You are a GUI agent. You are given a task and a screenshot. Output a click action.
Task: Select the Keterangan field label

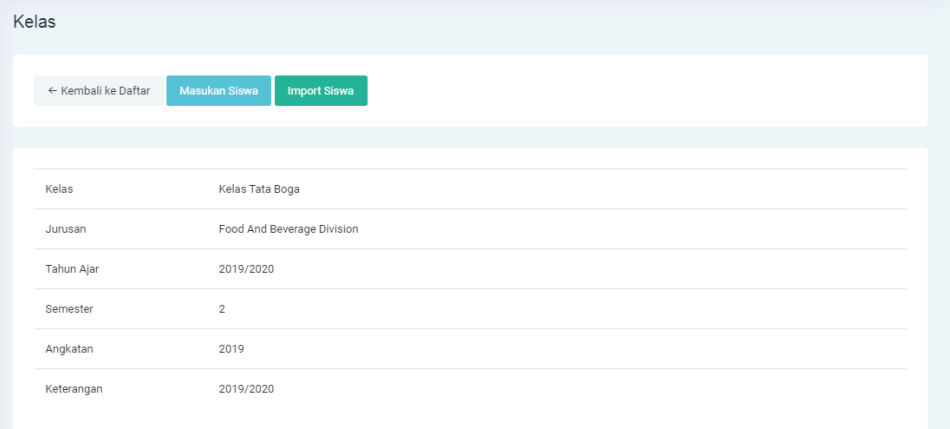click(x=74, y=389)
